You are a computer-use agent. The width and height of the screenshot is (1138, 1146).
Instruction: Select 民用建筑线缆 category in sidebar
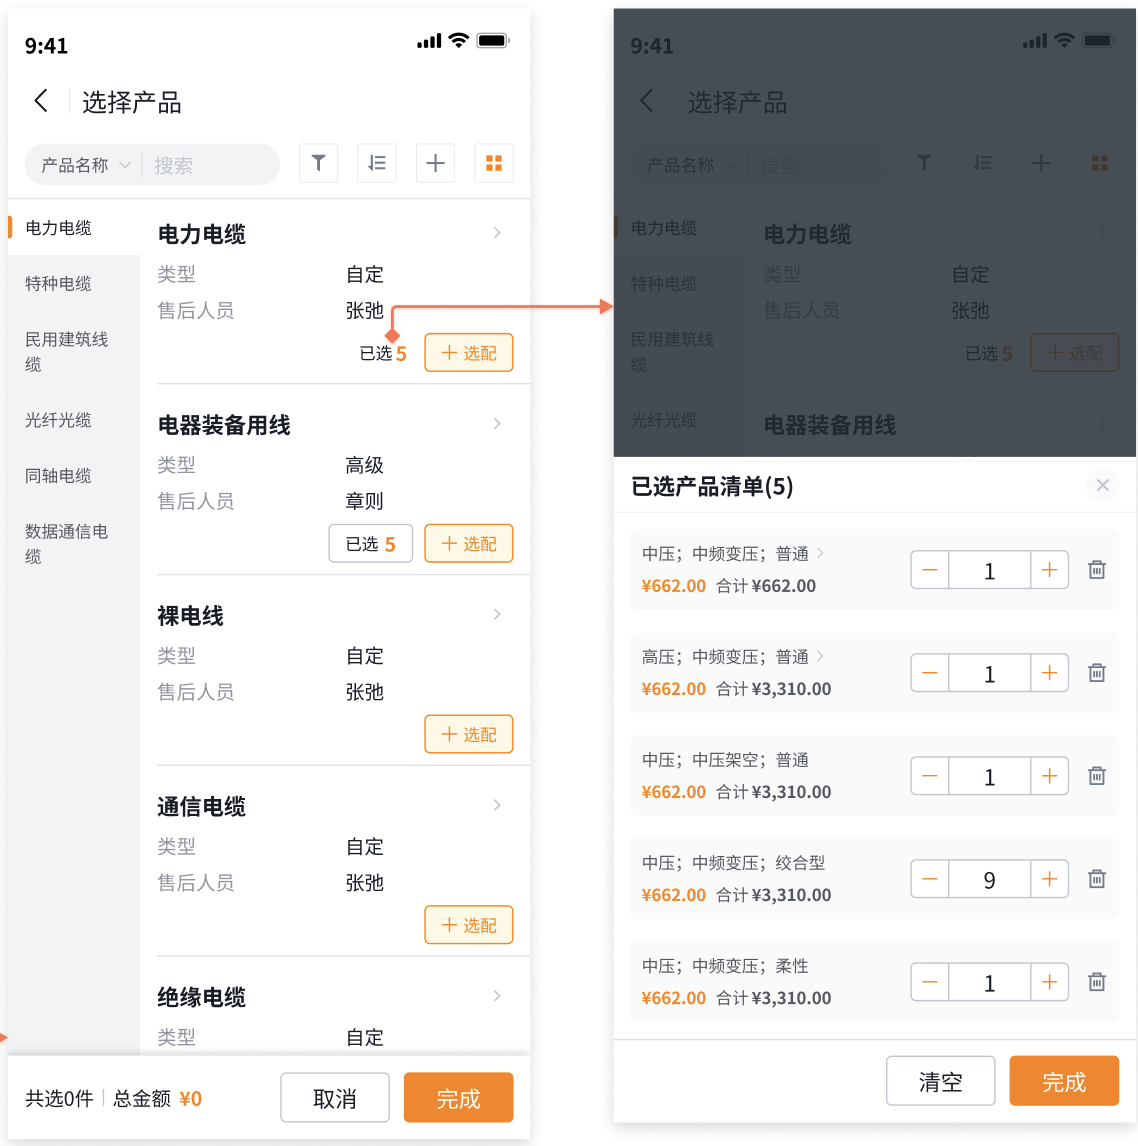point(67,352)
